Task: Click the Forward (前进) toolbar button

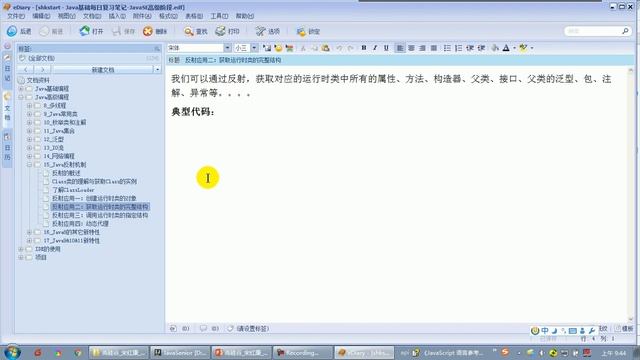Action: click(51, 31)
